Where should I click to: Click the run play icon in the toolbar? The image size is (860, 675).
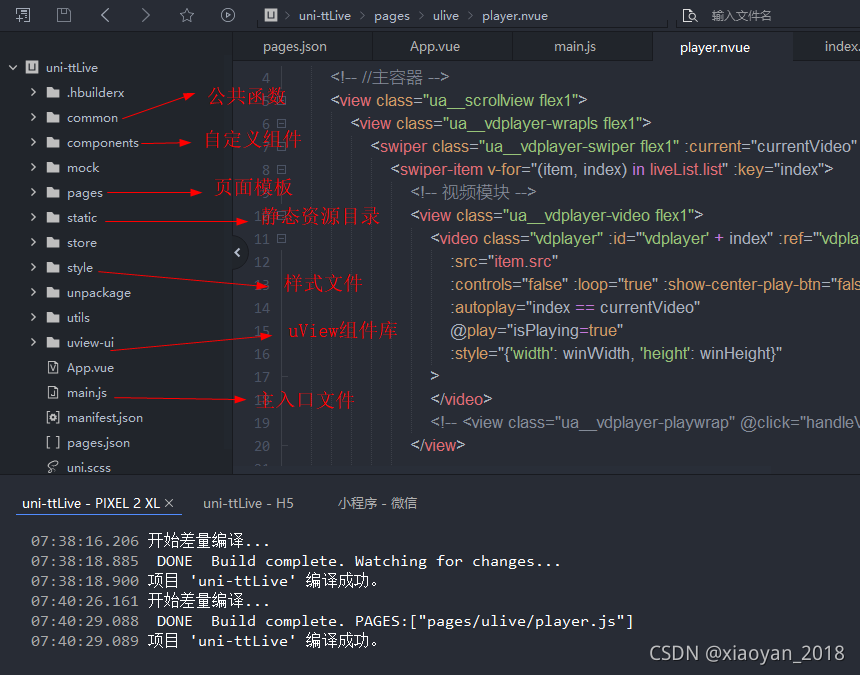(x=228, y=15)
